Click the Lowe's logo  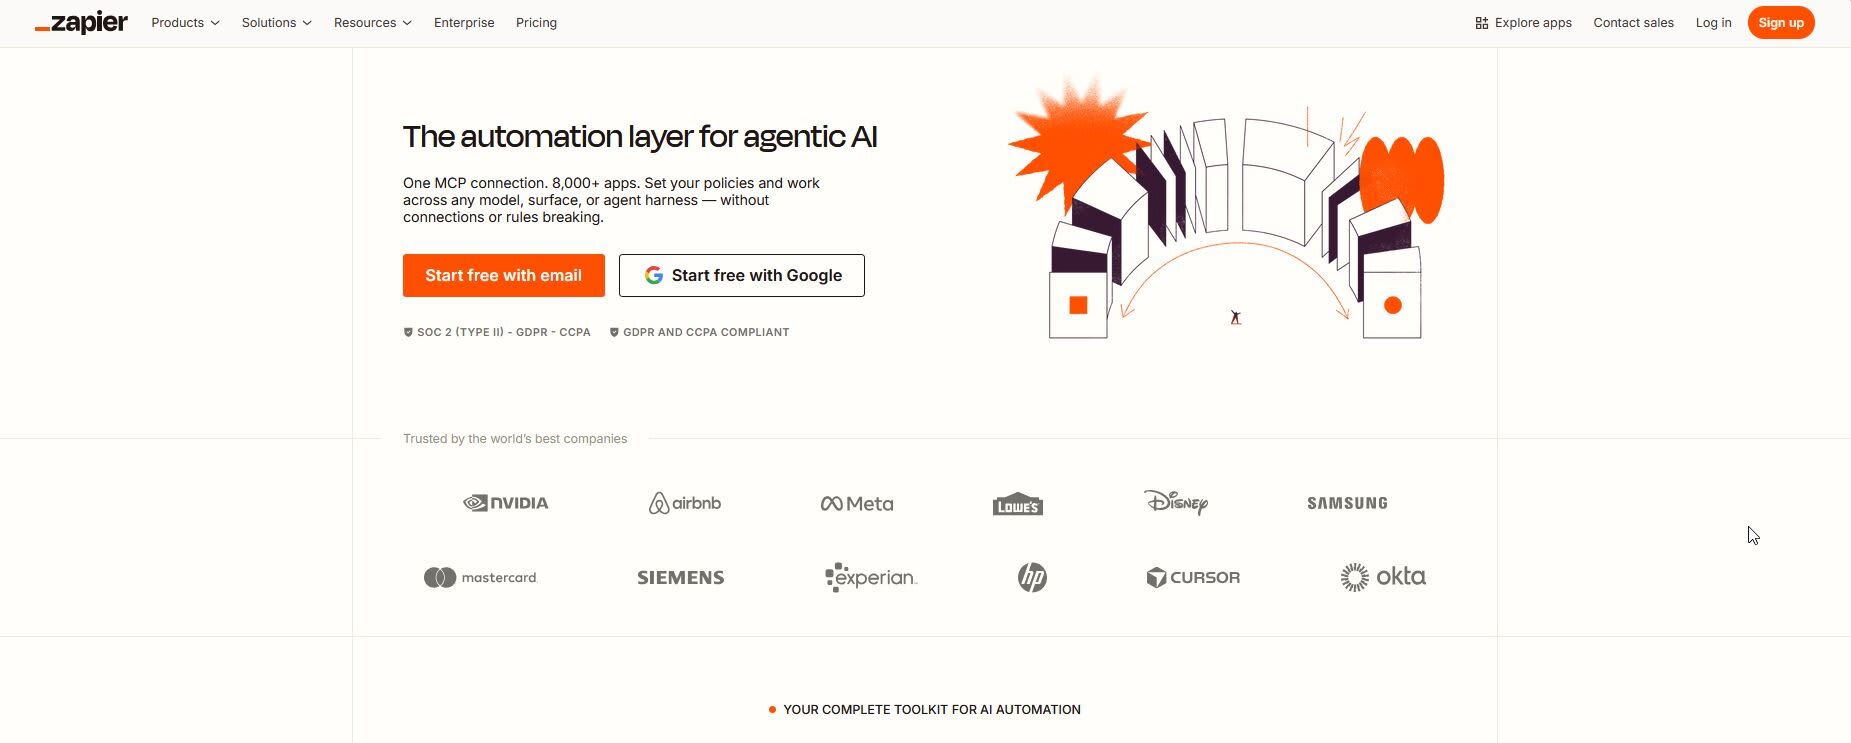point(1018,504)
